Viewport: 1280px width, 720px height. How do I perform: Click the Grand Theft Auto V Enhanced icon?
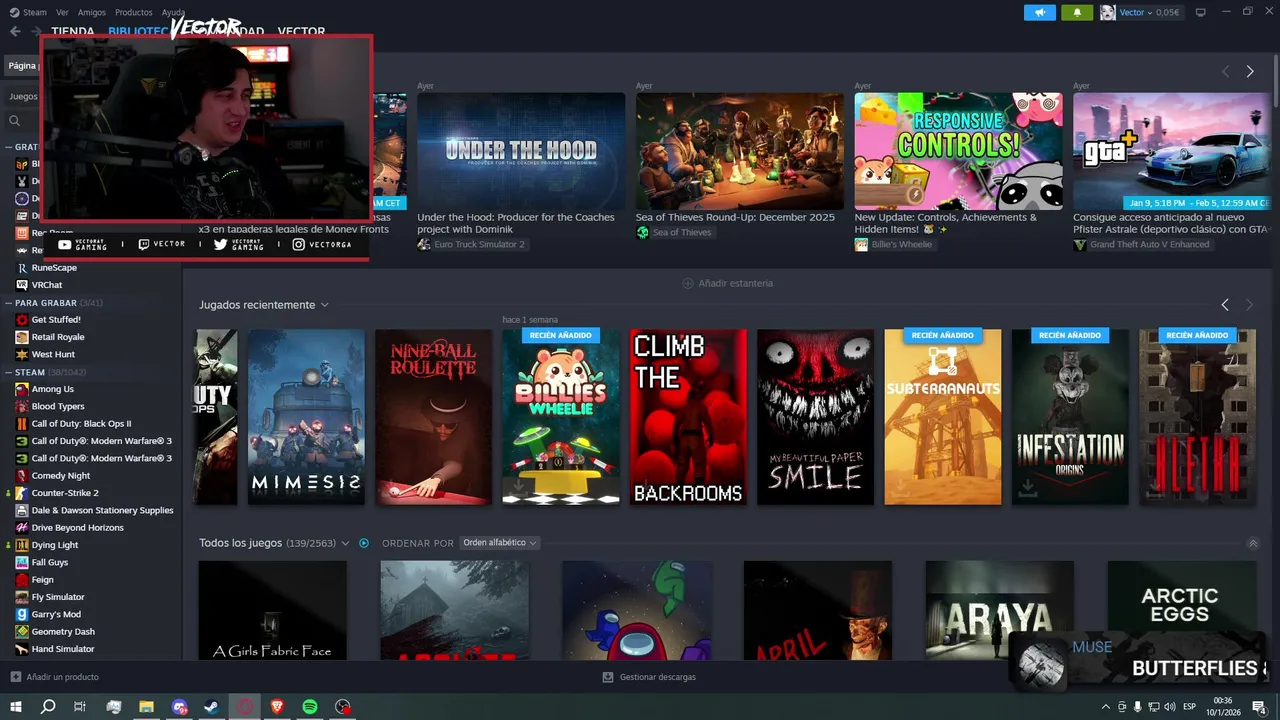1080,244
